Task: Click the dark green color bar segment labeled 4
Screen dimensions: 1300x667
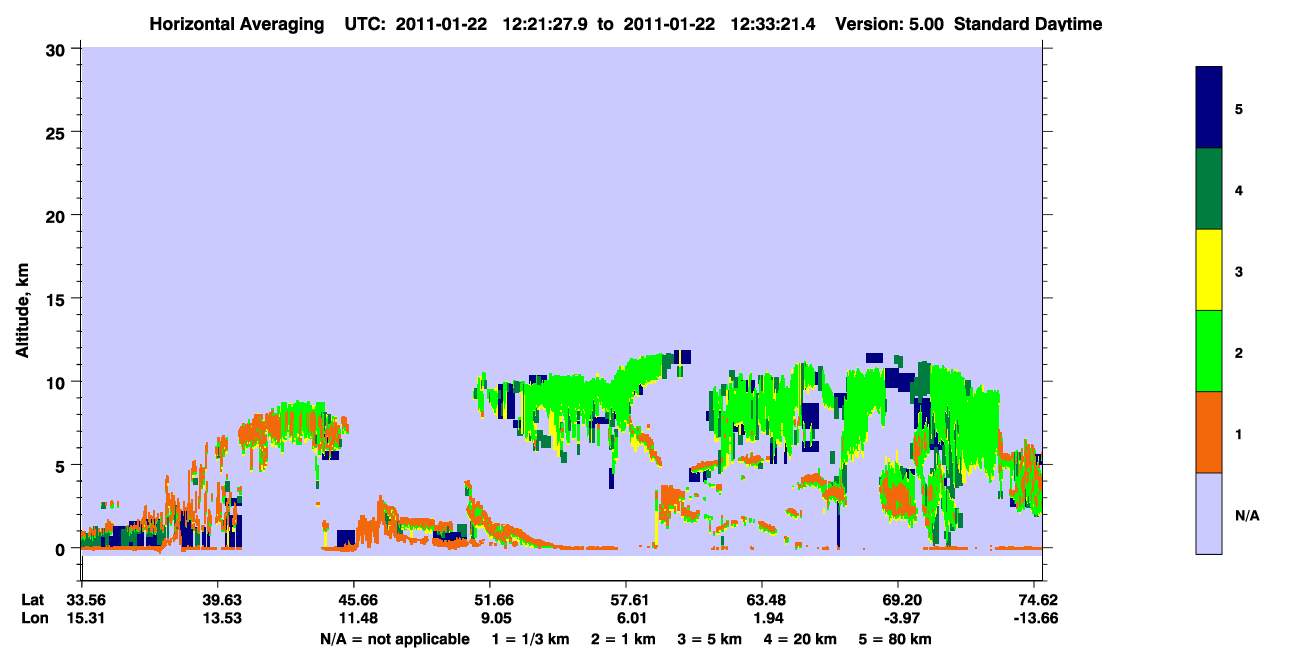Action: (1209, 189)
